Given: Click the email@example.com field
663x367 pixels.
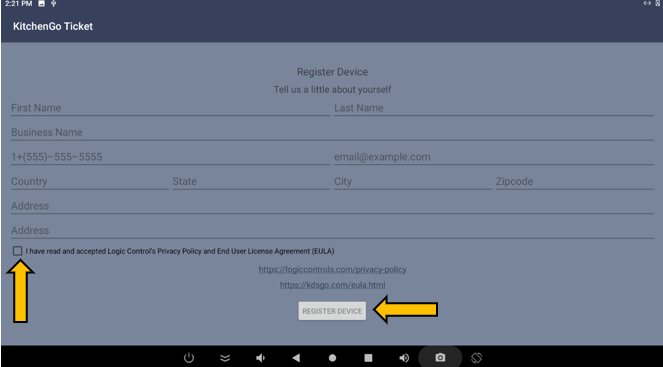Looking at the screenshot, I should (494, 157).
